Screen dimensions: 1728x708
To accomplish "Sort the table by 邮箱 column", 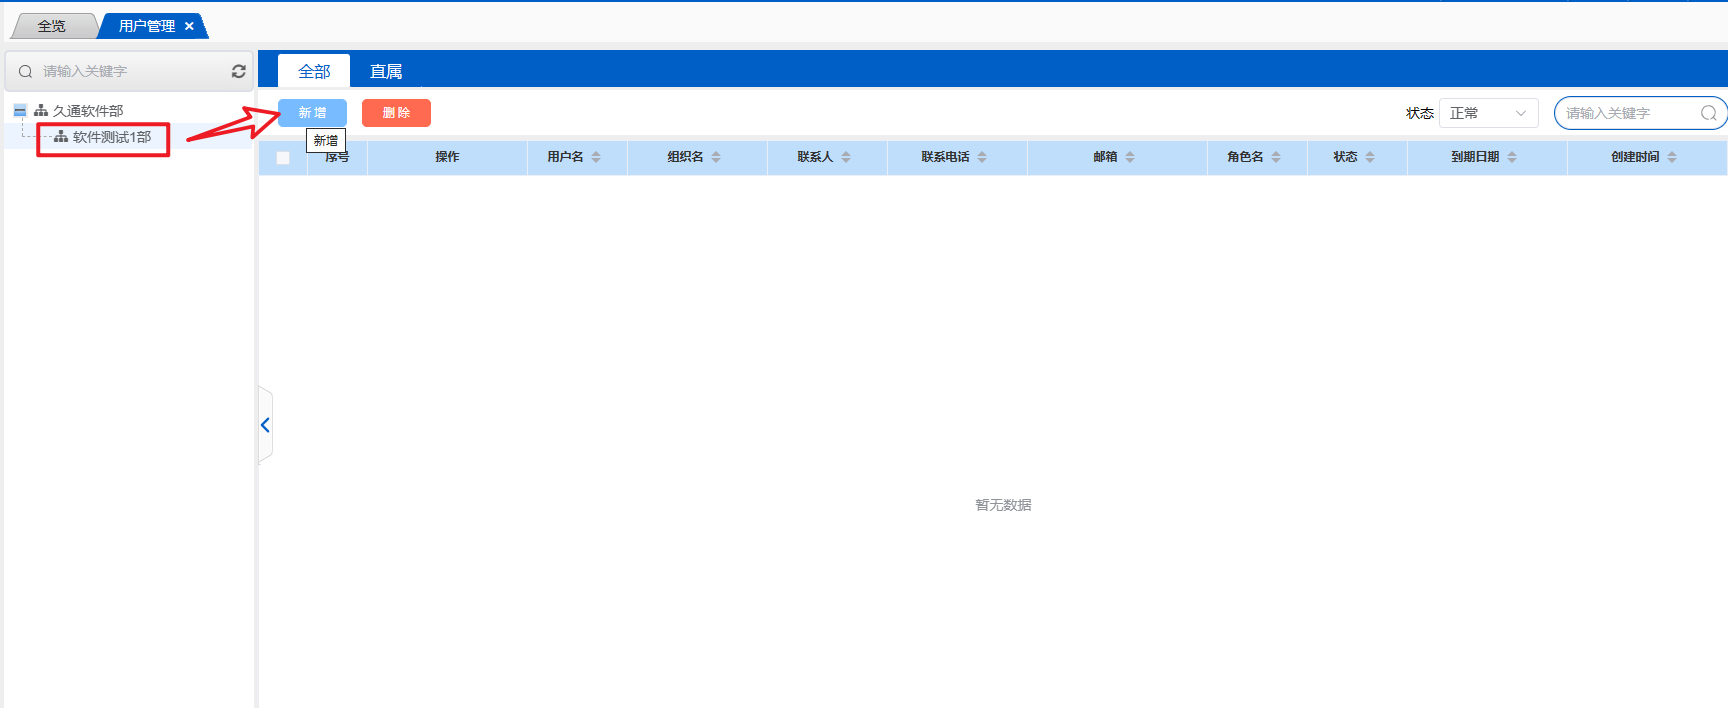I will tap(1130, 157).
